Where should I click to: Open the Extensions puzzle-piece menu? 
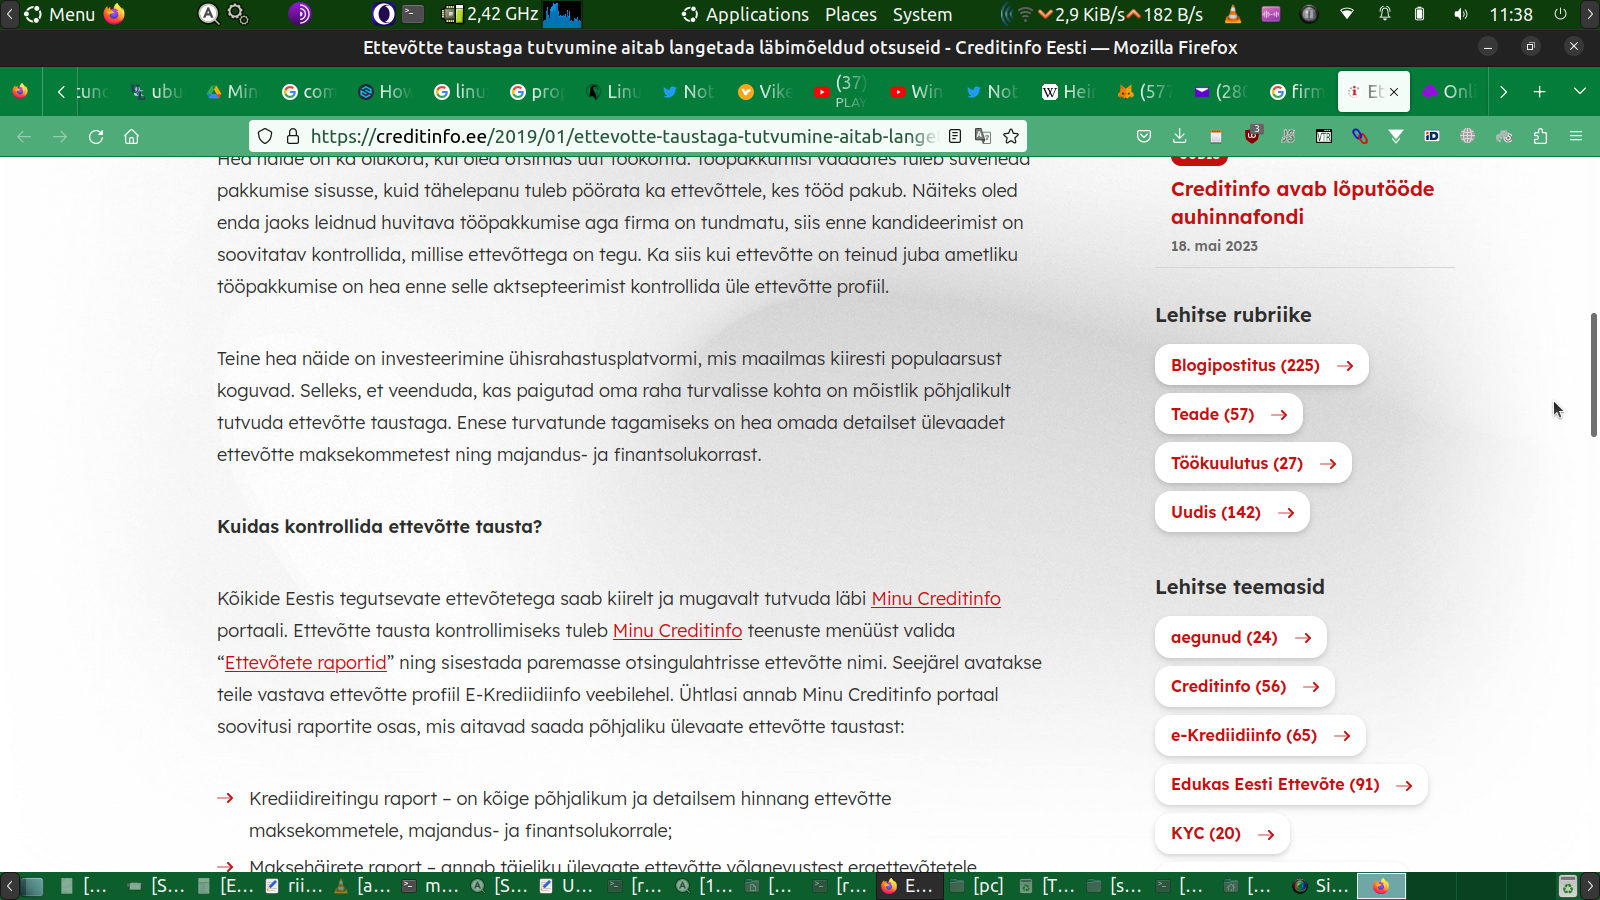pos(1540,136)
